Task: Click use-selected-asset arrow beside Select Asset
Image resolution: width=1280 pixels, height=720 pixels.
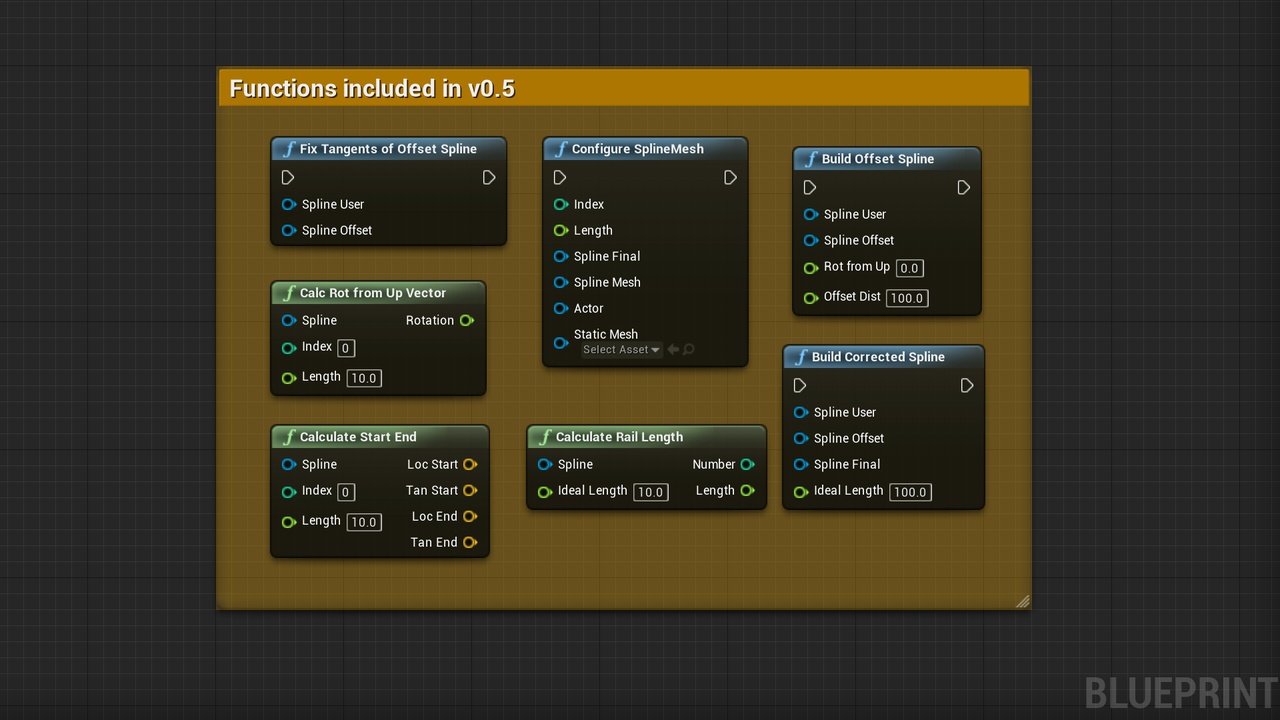Action: pyautogui.click(x=673, y=350)
